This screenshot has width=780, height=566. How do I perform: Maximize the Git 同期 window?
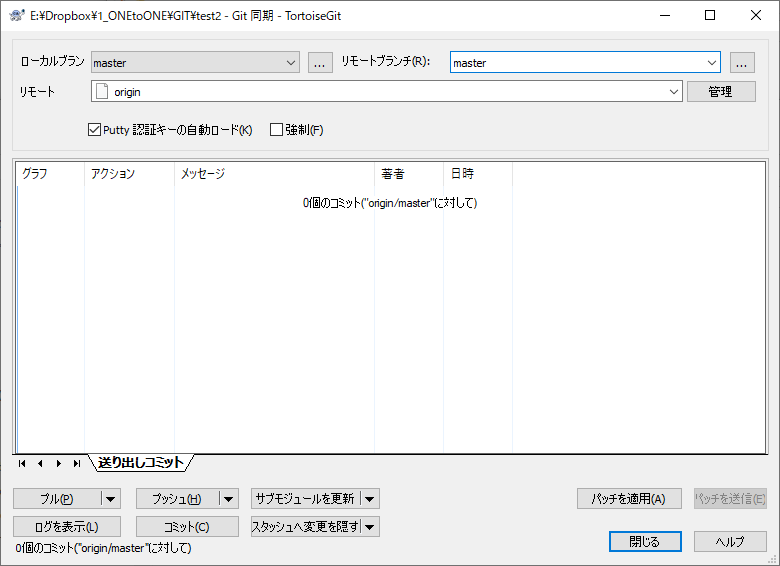click(710, 15)
